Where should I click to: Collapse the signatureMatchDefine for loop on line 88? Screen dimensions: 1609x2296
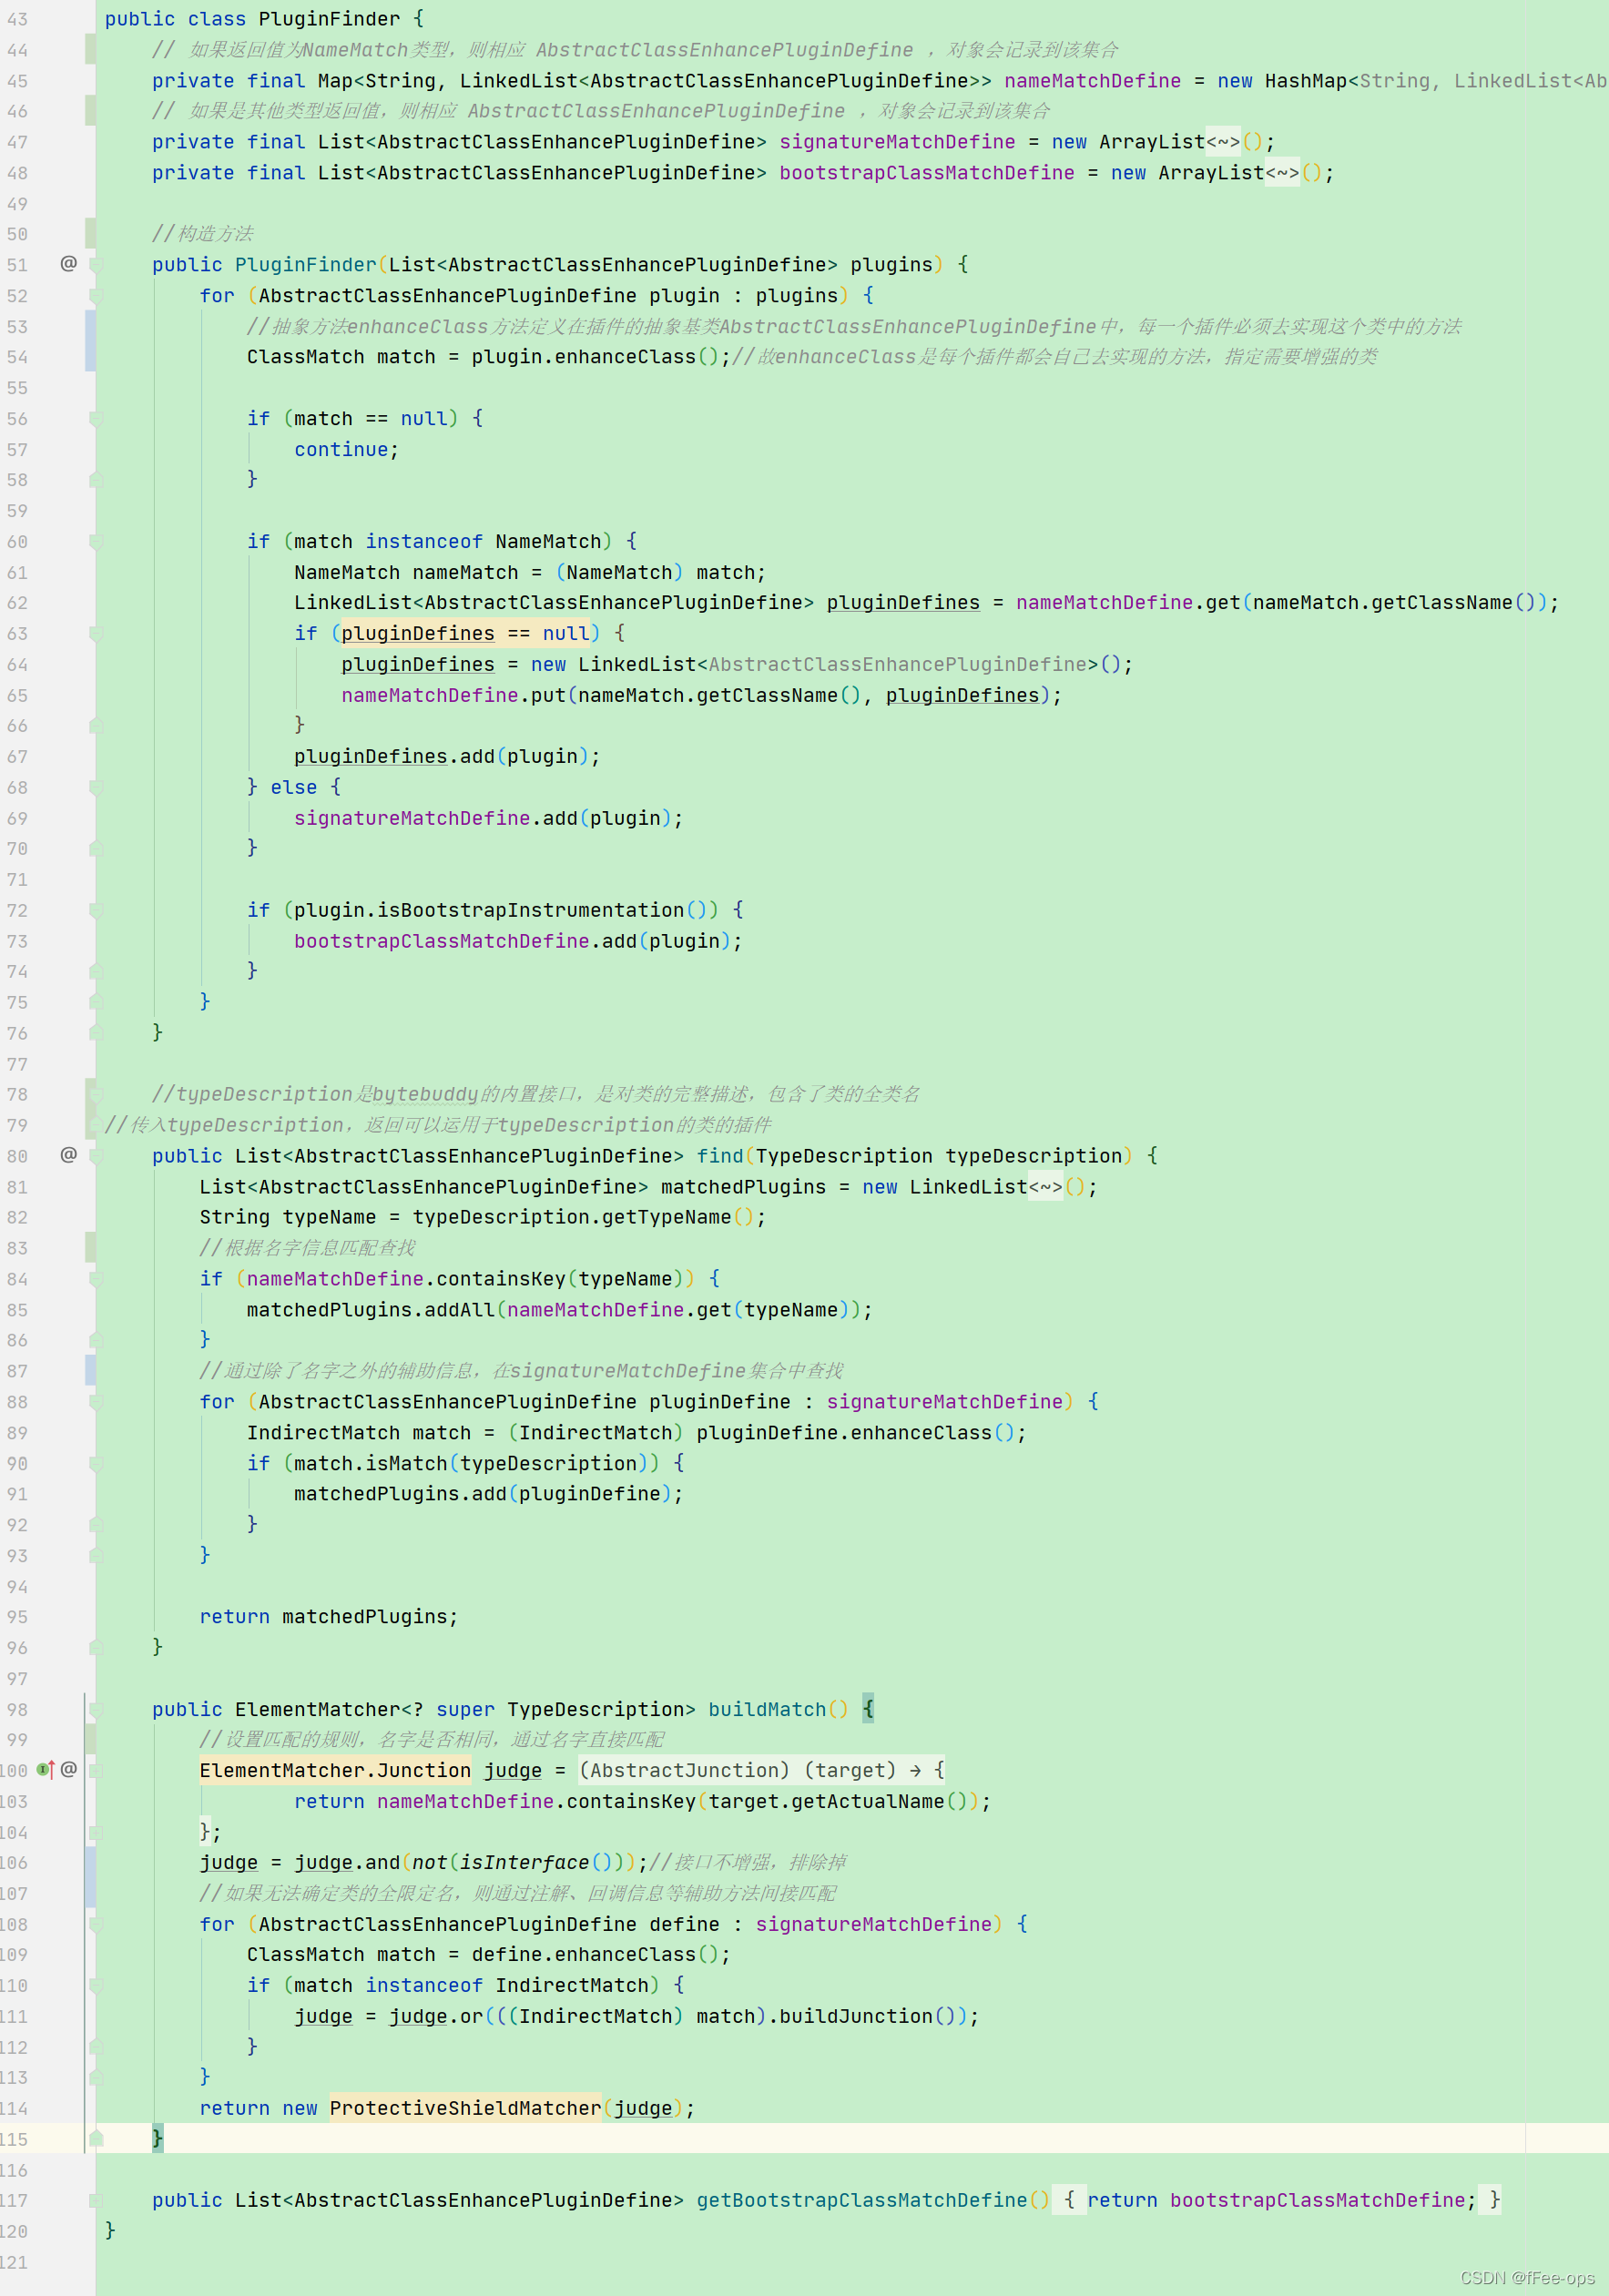click(96, 1401)
